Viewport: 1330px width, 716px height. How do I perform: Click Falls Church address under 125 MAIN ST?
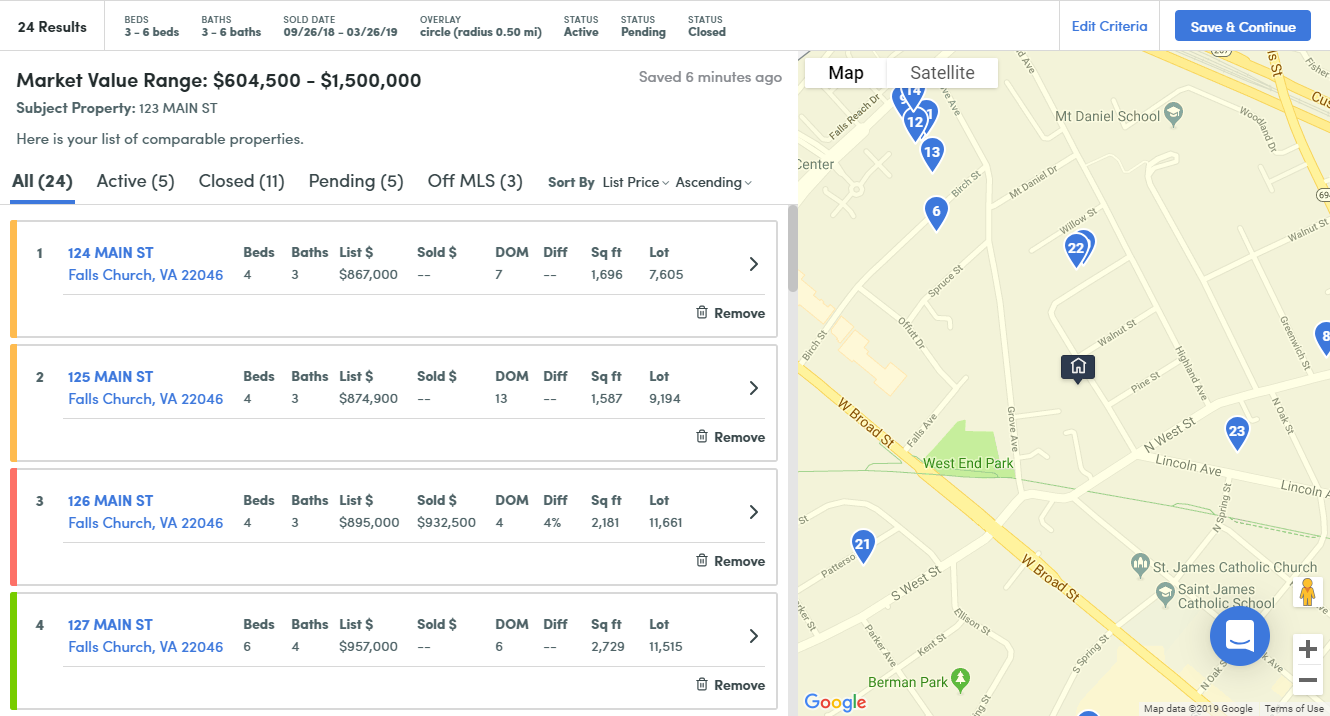(x=146, y=399)
